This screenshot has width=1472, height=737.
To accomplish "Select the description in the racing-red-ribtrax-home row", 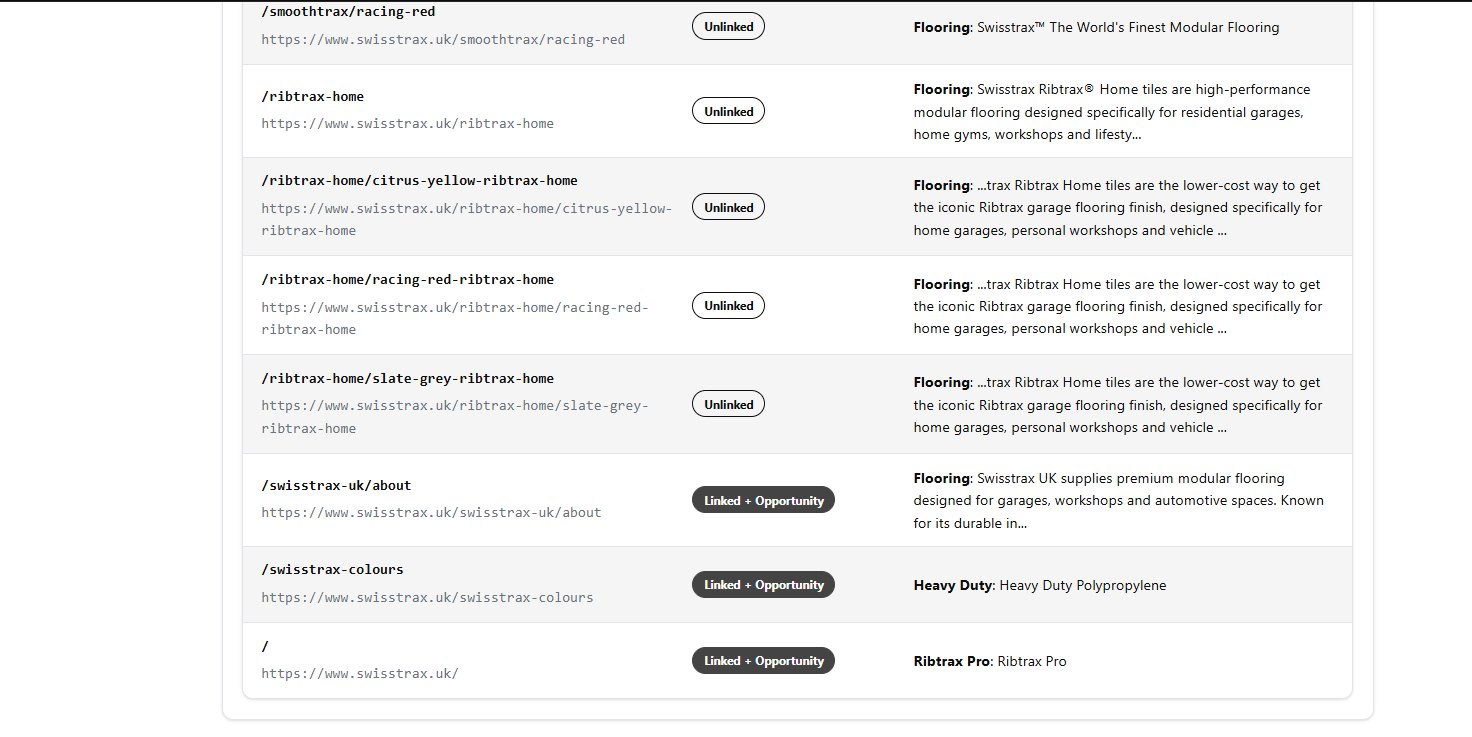I will (x=1118, y=306).
